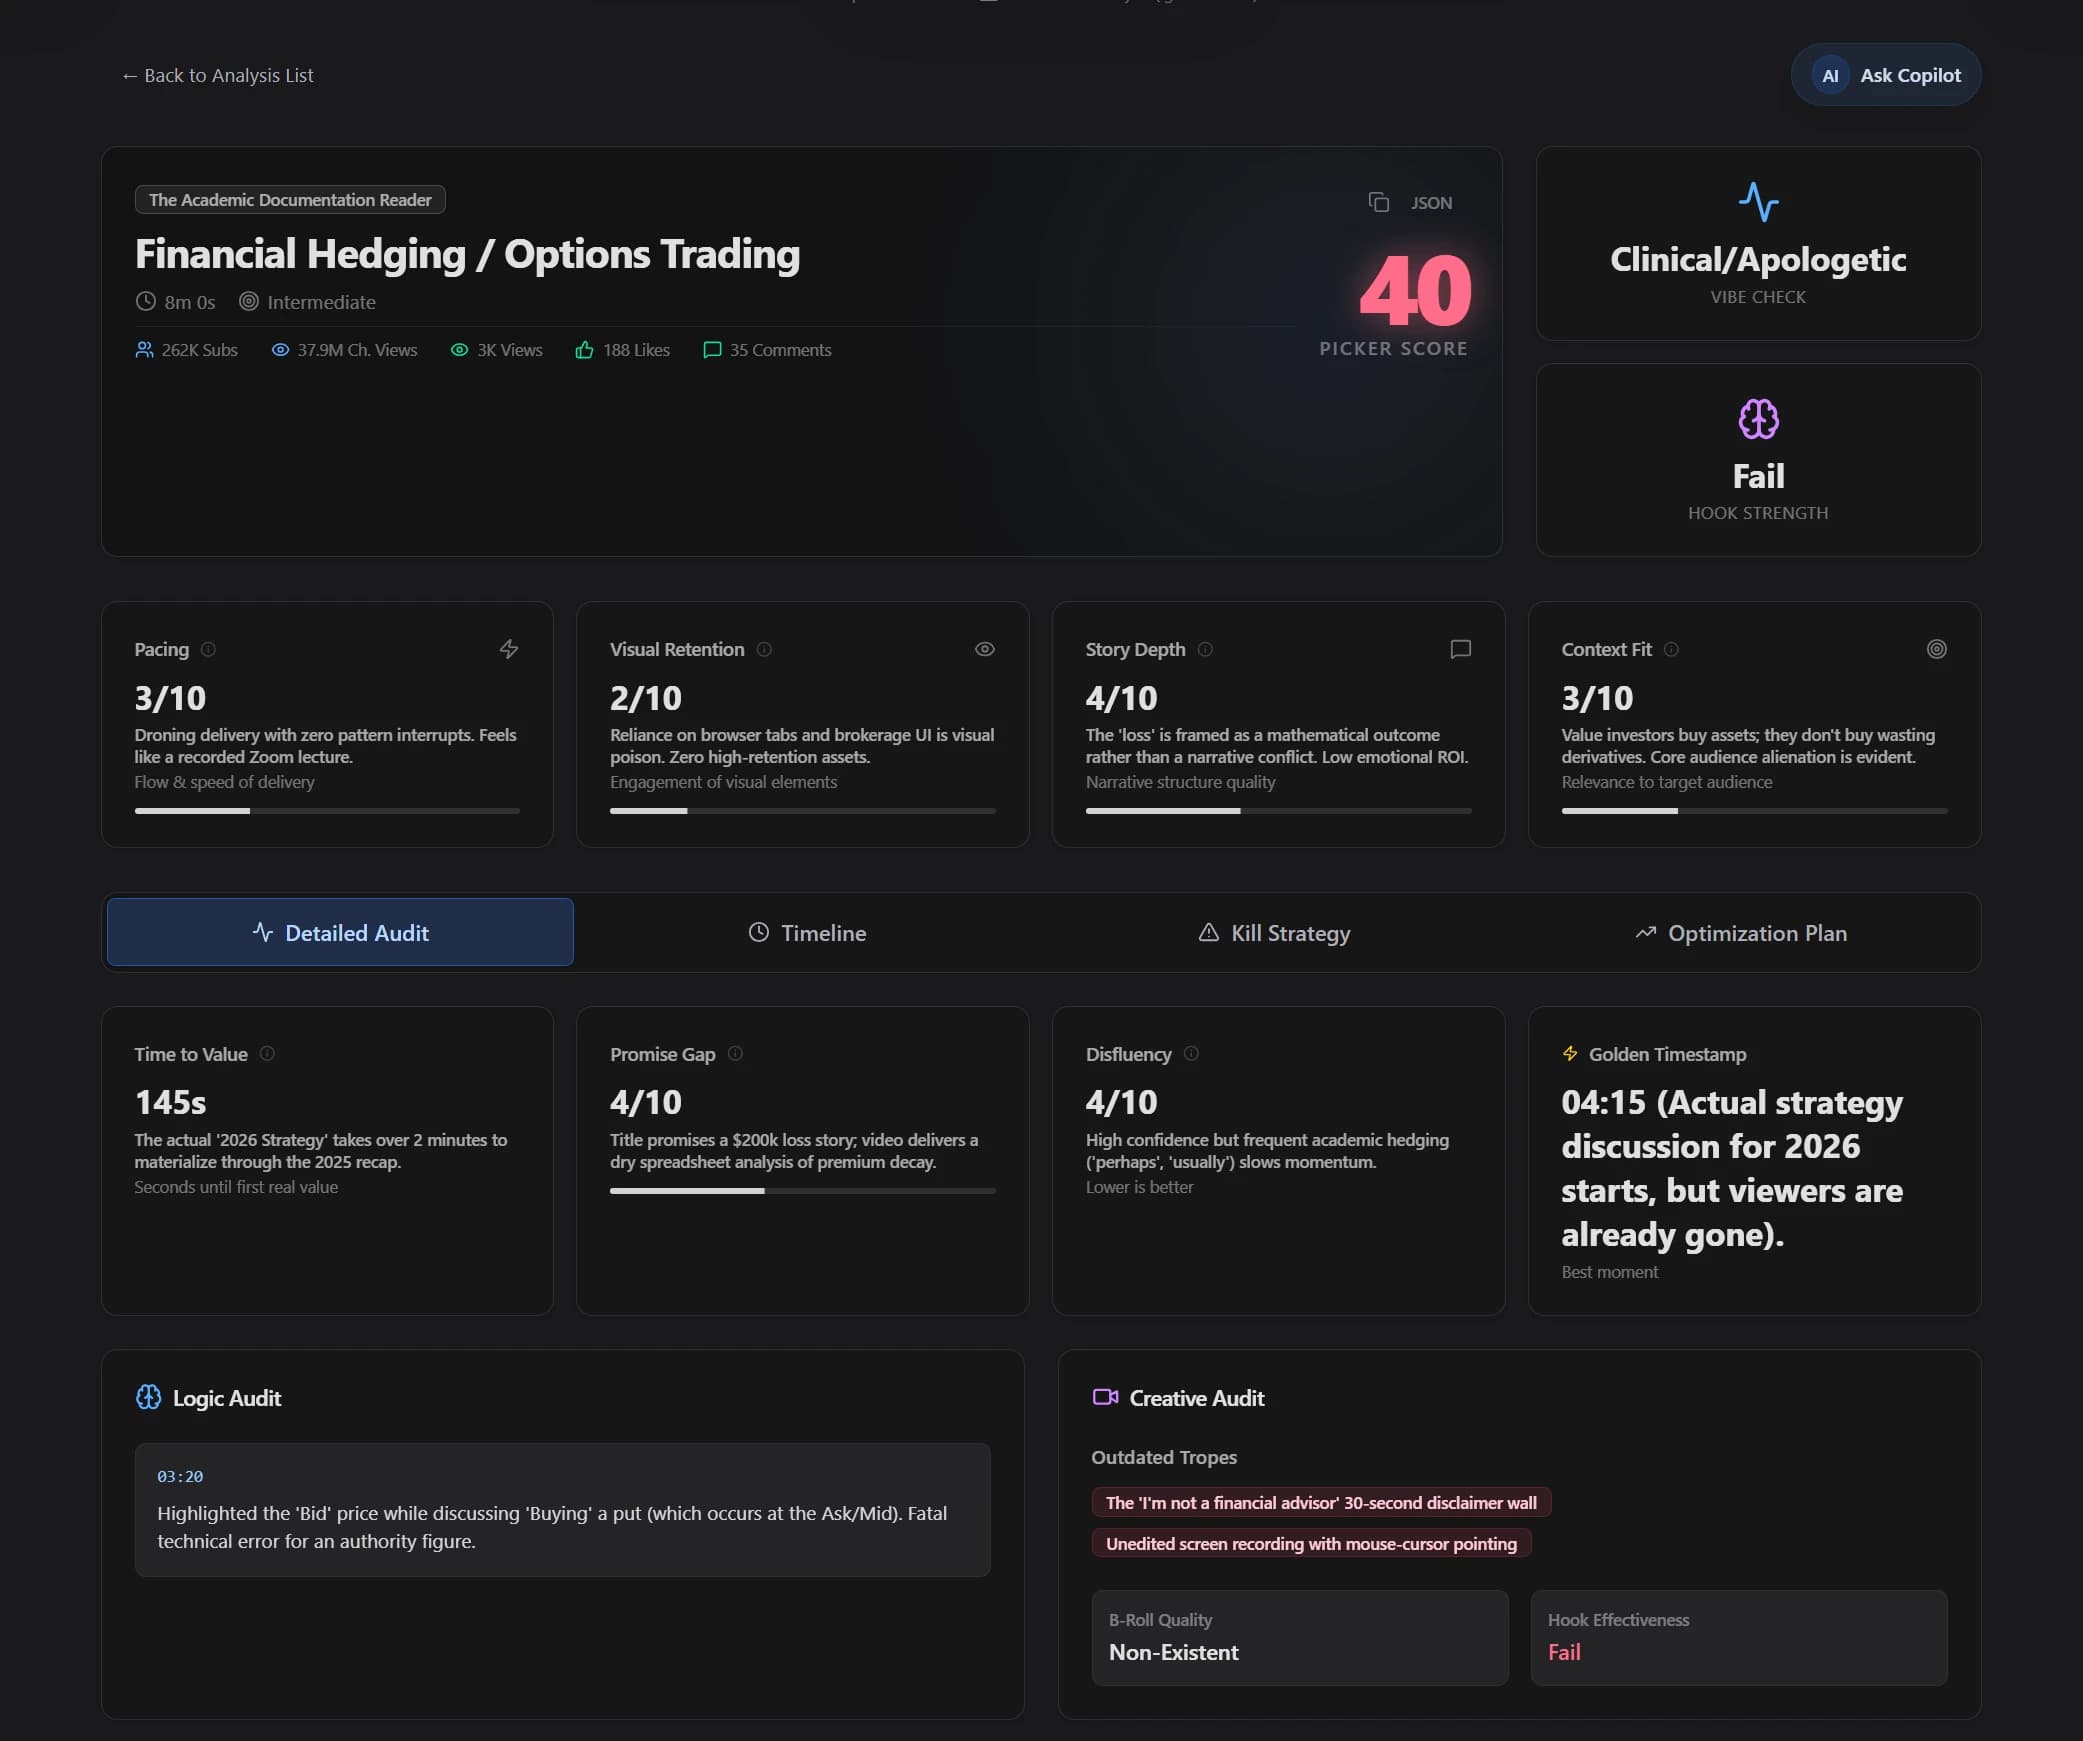Click the thumbs-up icon near 188 Likes
This screenshot has height=1741, width=2083.
click(585, 349)
